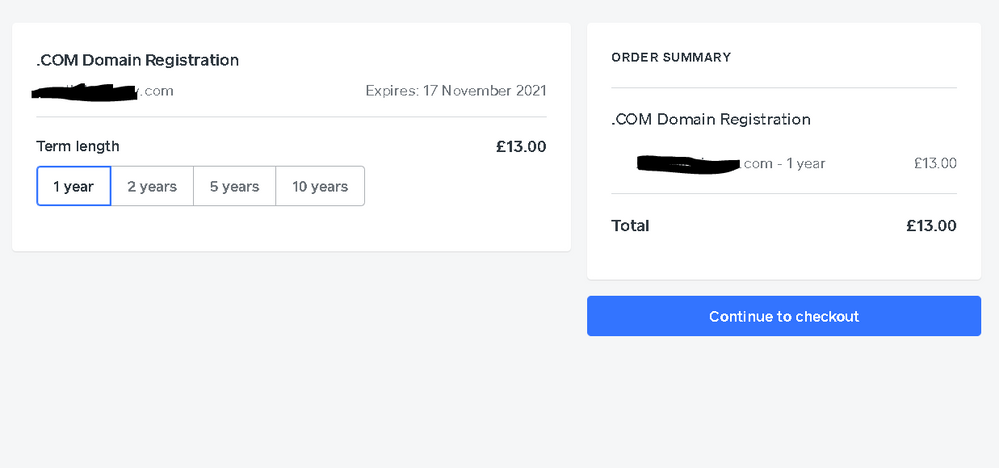The height and width of the screenshot is (468, 999).
Task: Choose the 2 years term option
Action: coord(152,186)
